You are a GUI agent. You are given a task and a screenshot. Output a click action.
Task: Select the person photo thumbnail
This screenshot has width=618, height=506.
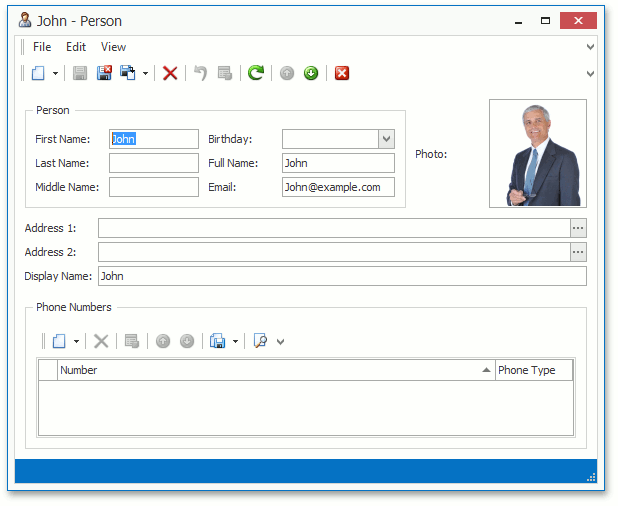click(x=537, y=153)
